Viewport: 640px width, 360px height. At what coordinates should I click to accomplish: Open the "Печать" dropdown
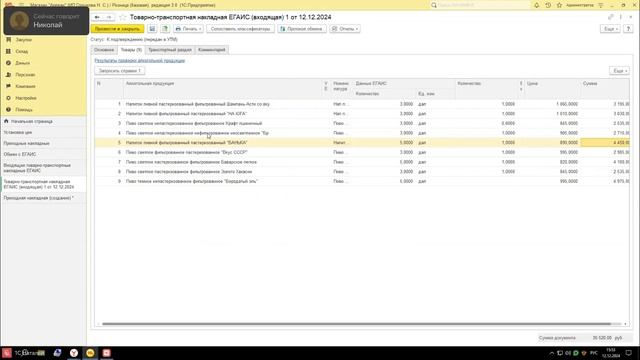pyautogui.click(x=188, y=29)
